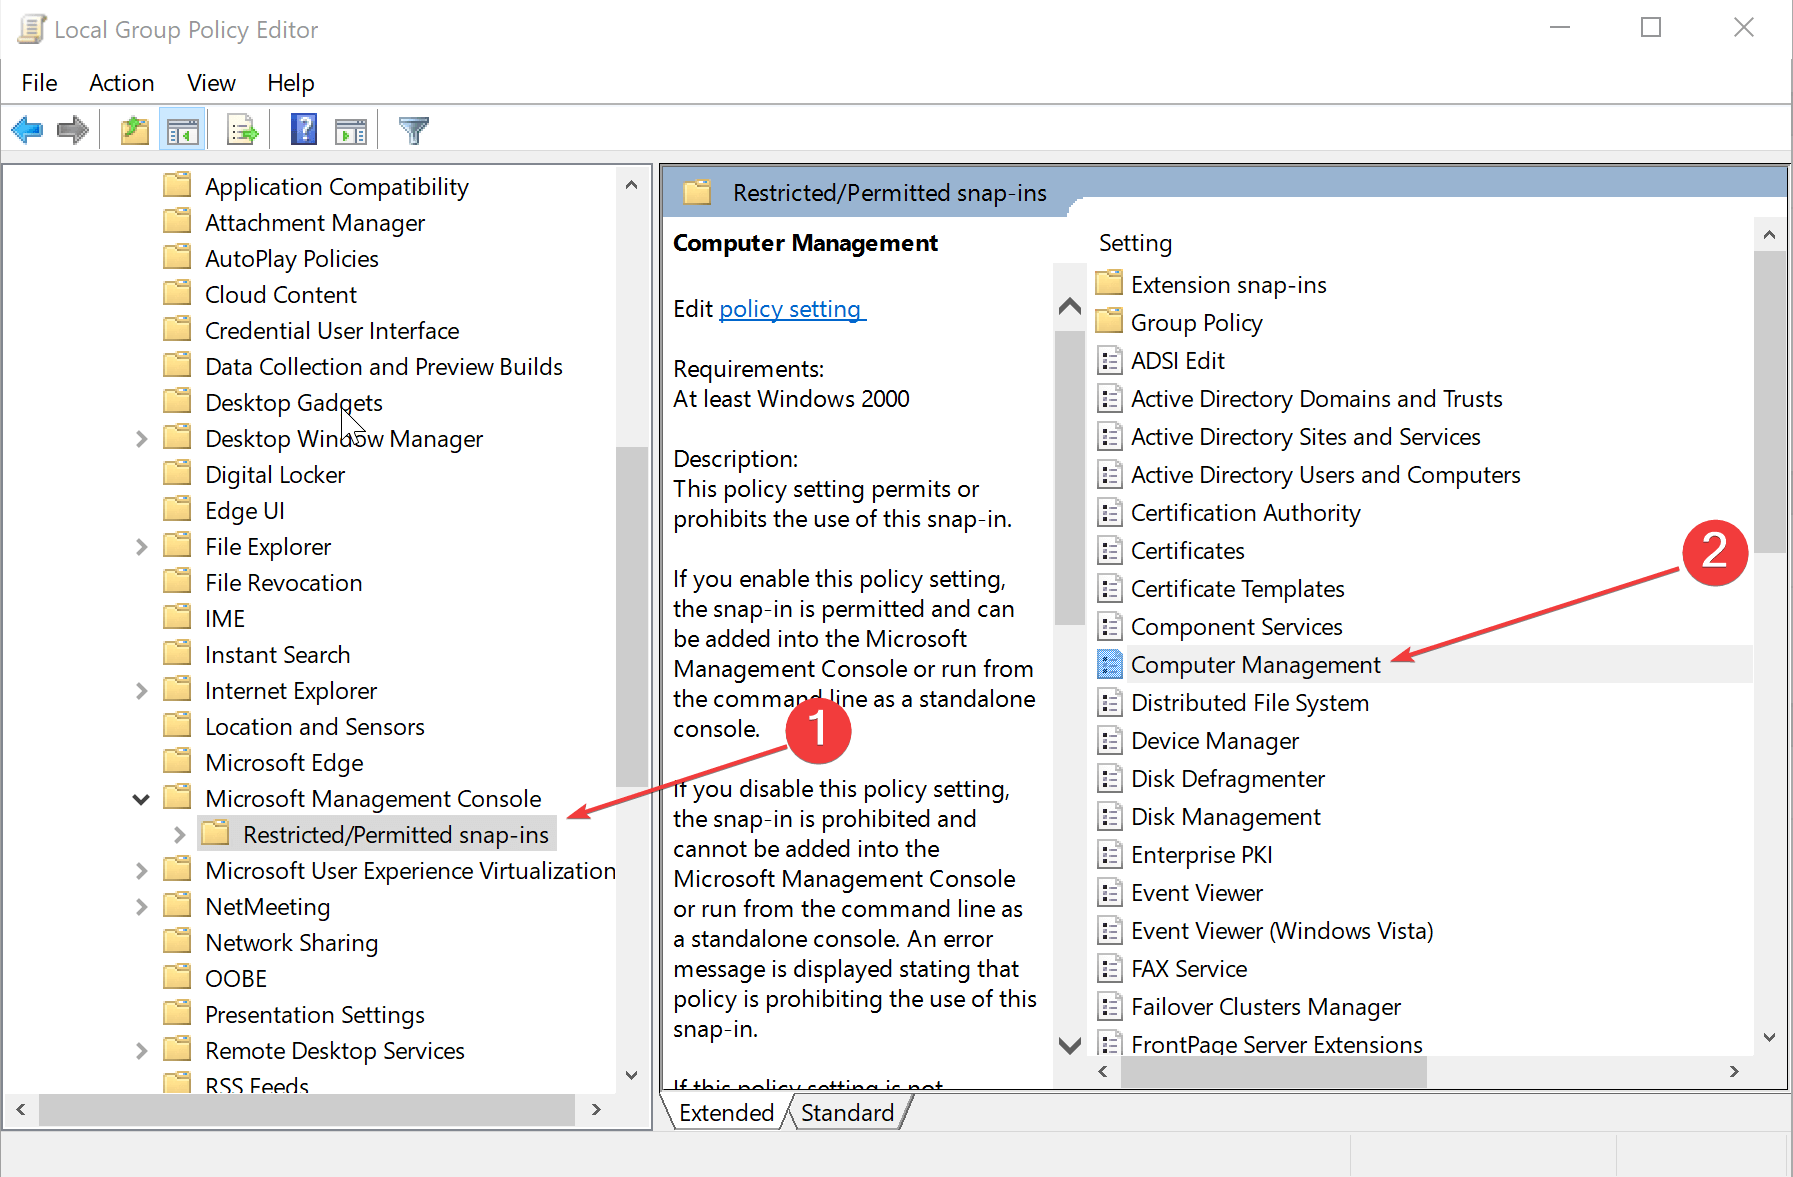Select Presentation Settings in tree
This screenshot has height=1177, width=1793.
click(x=314, y=1014)
